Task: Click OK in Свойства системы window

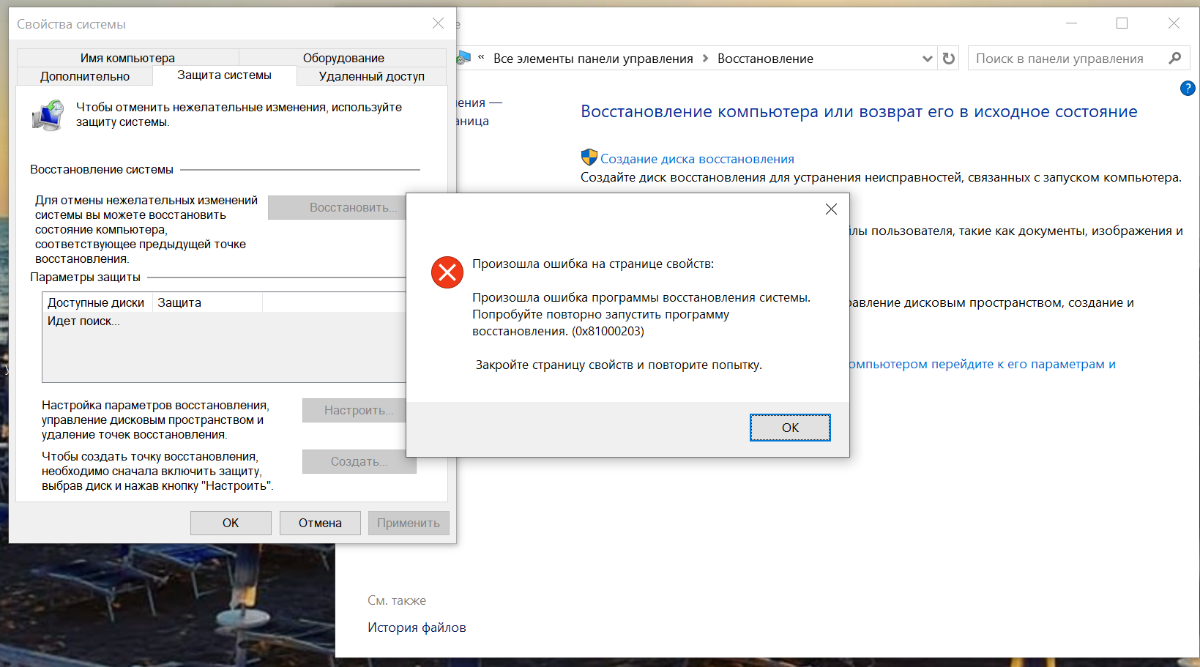Action: (x=230, y=522)
